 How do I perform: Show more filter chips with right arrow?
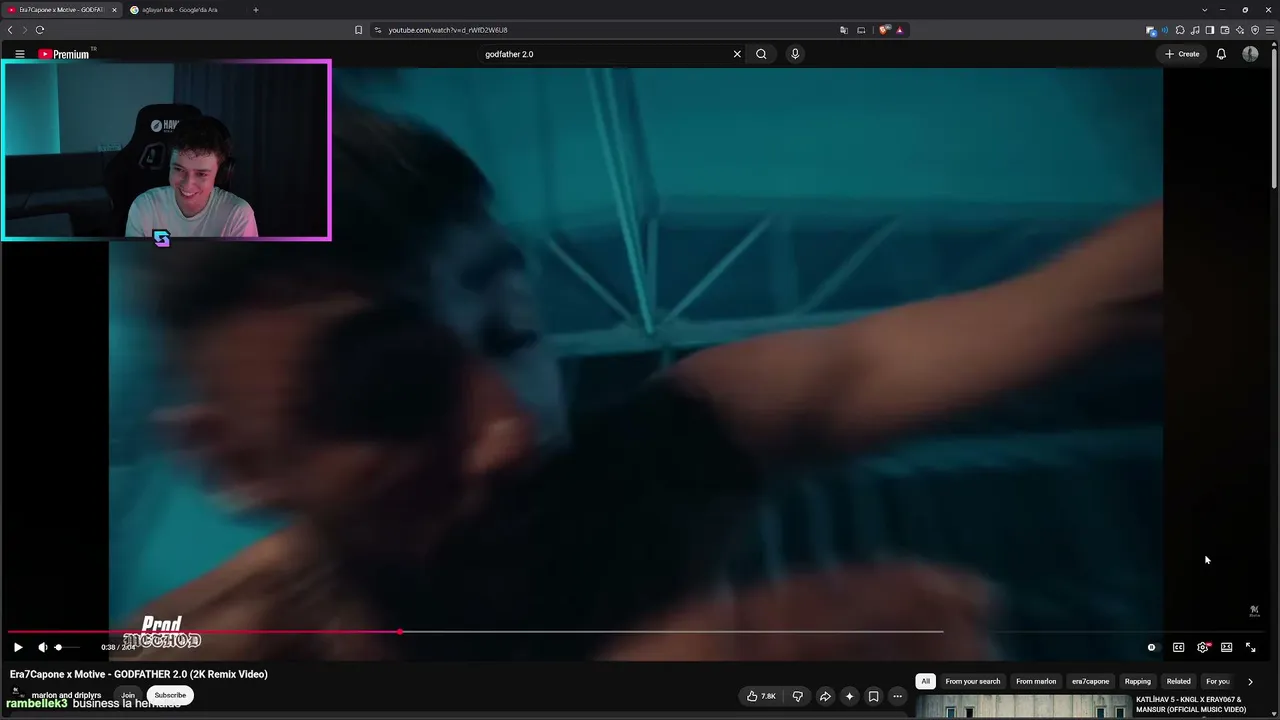[1250, 681]
